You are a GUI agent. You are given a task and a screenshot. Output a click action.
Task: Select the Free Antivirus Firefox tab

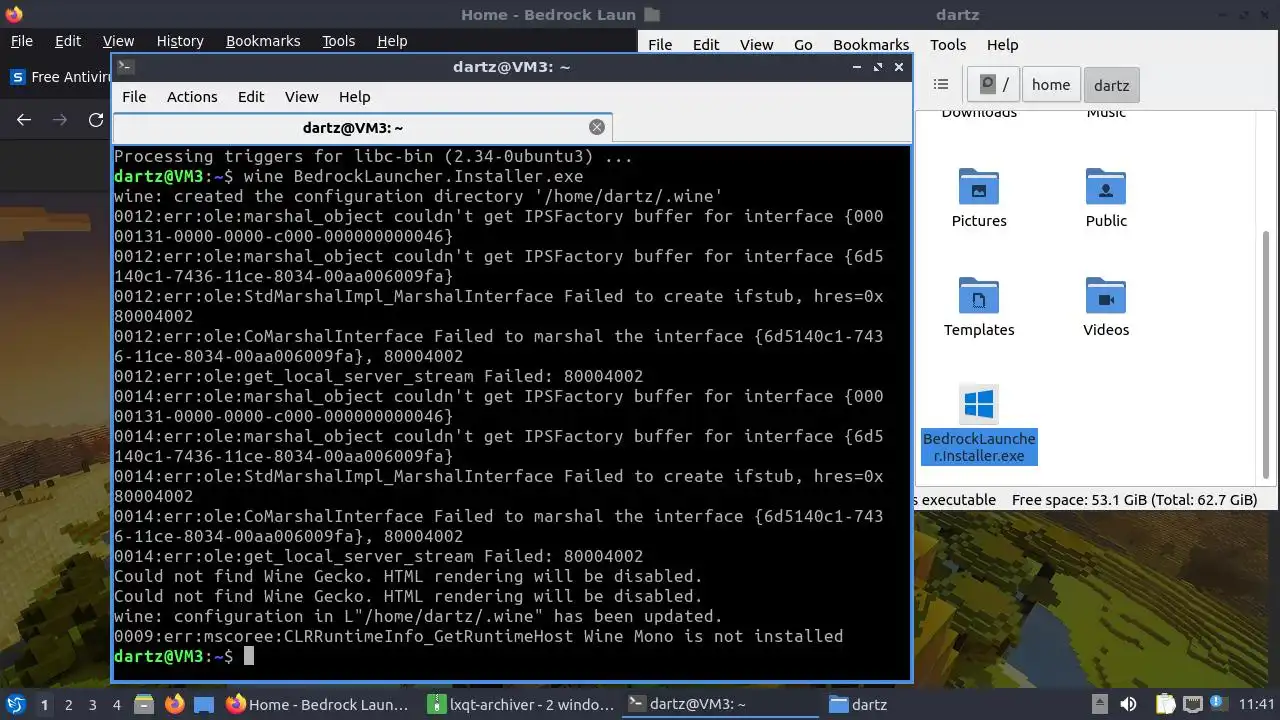(x=60, y=77)
